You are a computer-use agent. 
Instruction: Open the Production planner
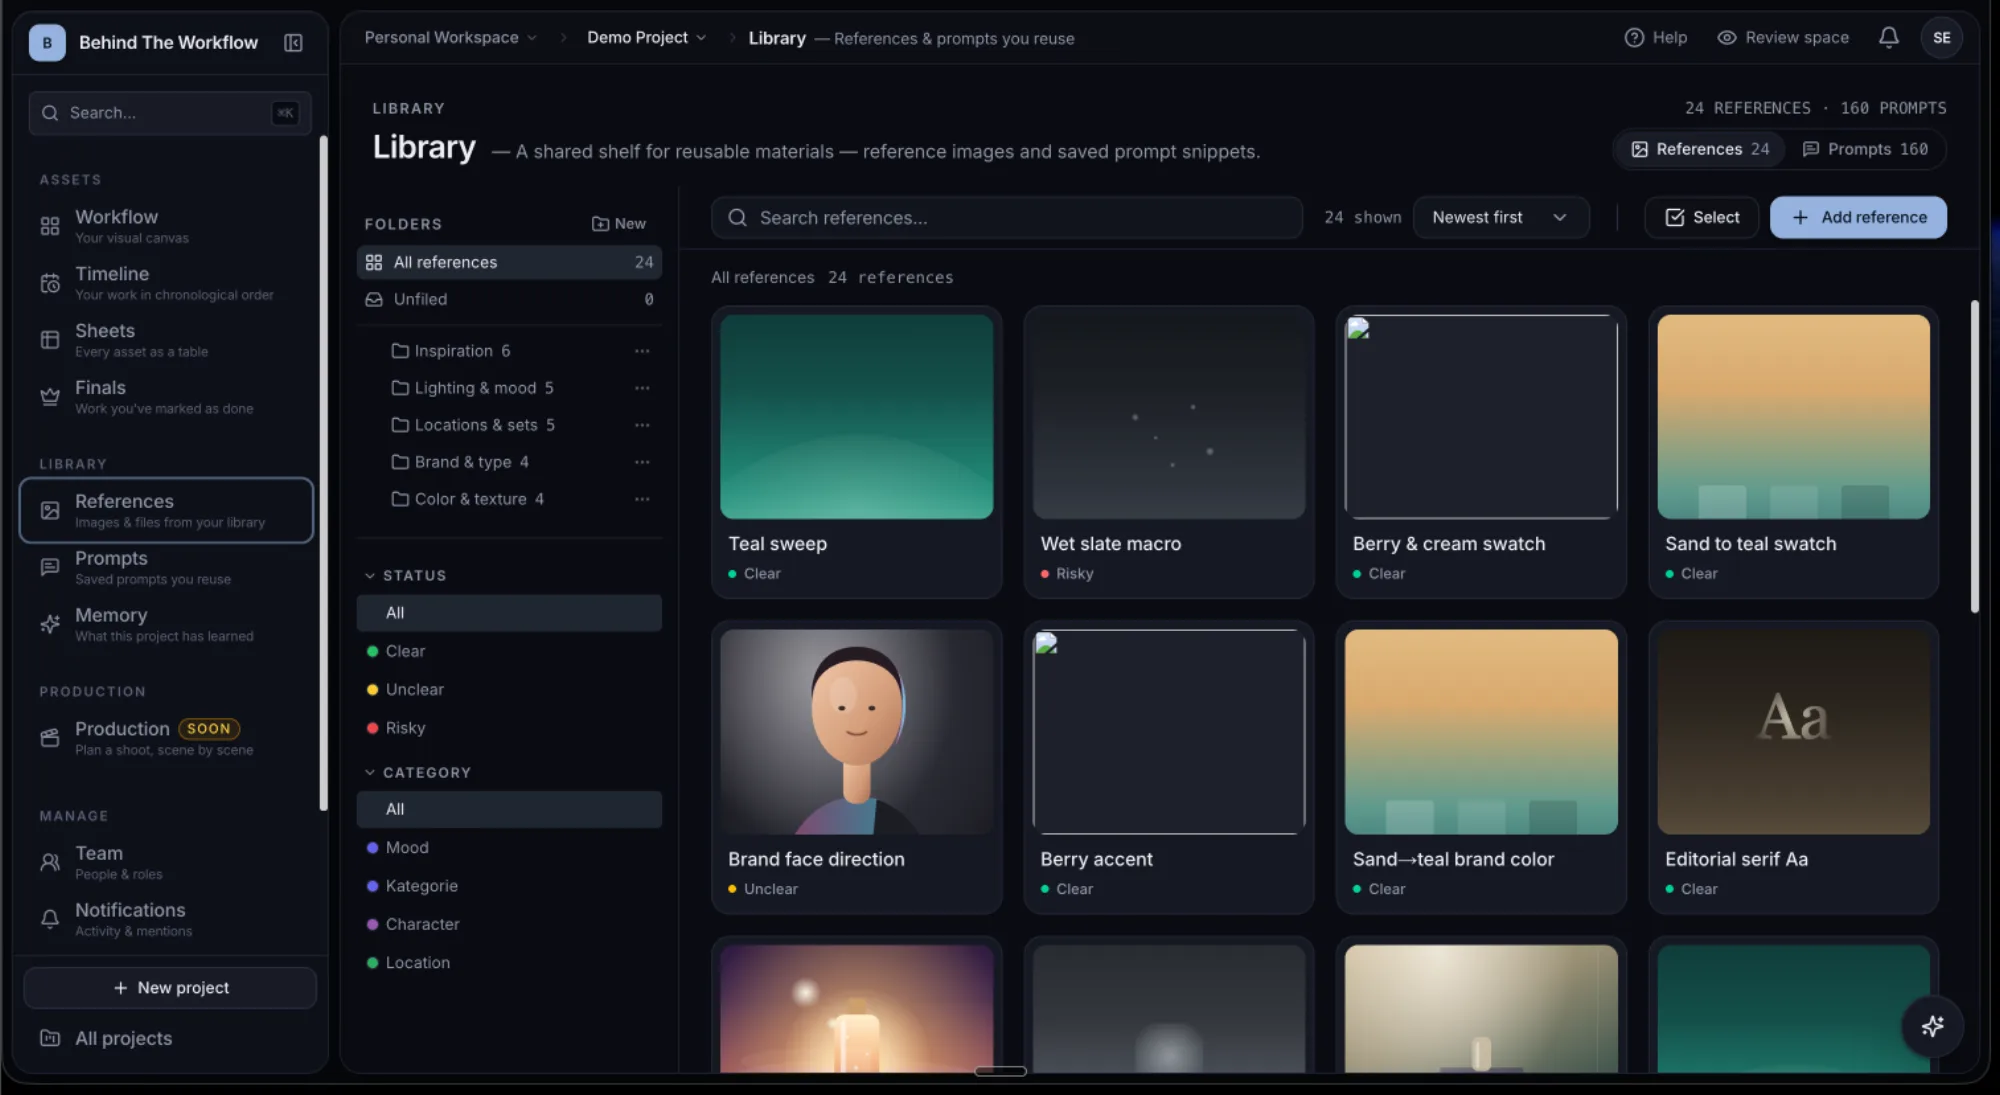coord(165,738)
